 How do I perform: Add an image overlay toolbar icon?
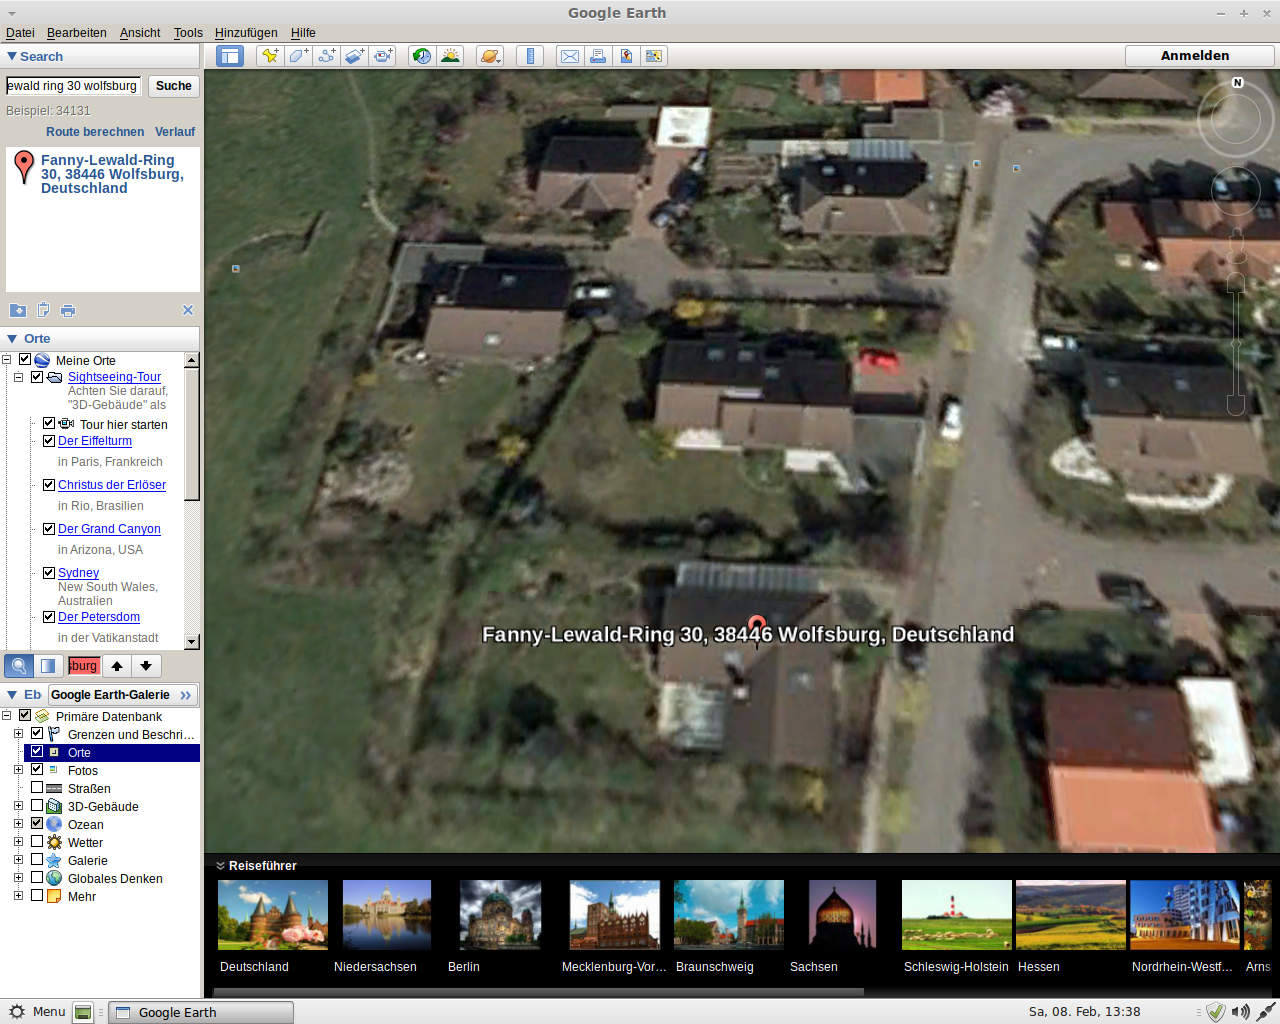click(355, 56)
